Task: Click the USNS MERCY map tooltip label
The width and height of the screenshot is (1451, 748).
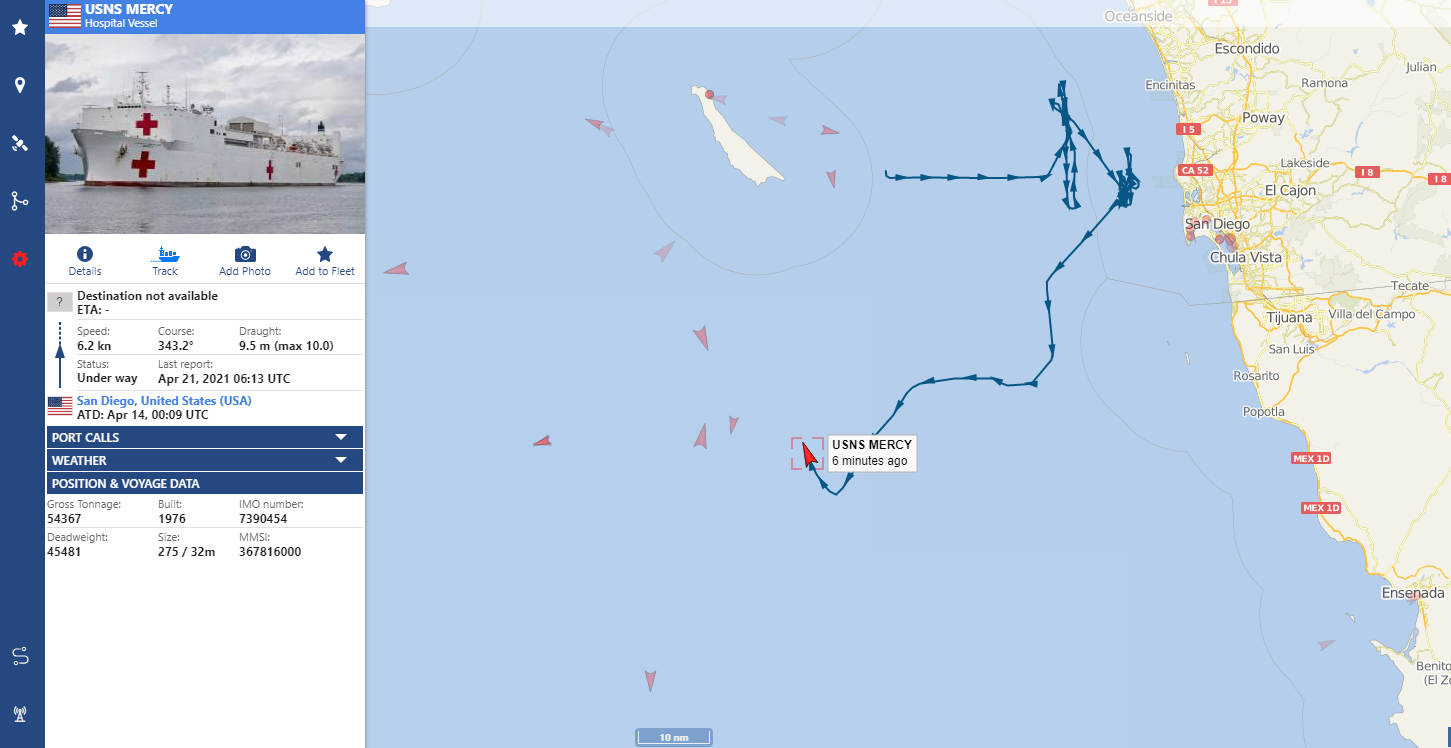Action: [871, 453]
